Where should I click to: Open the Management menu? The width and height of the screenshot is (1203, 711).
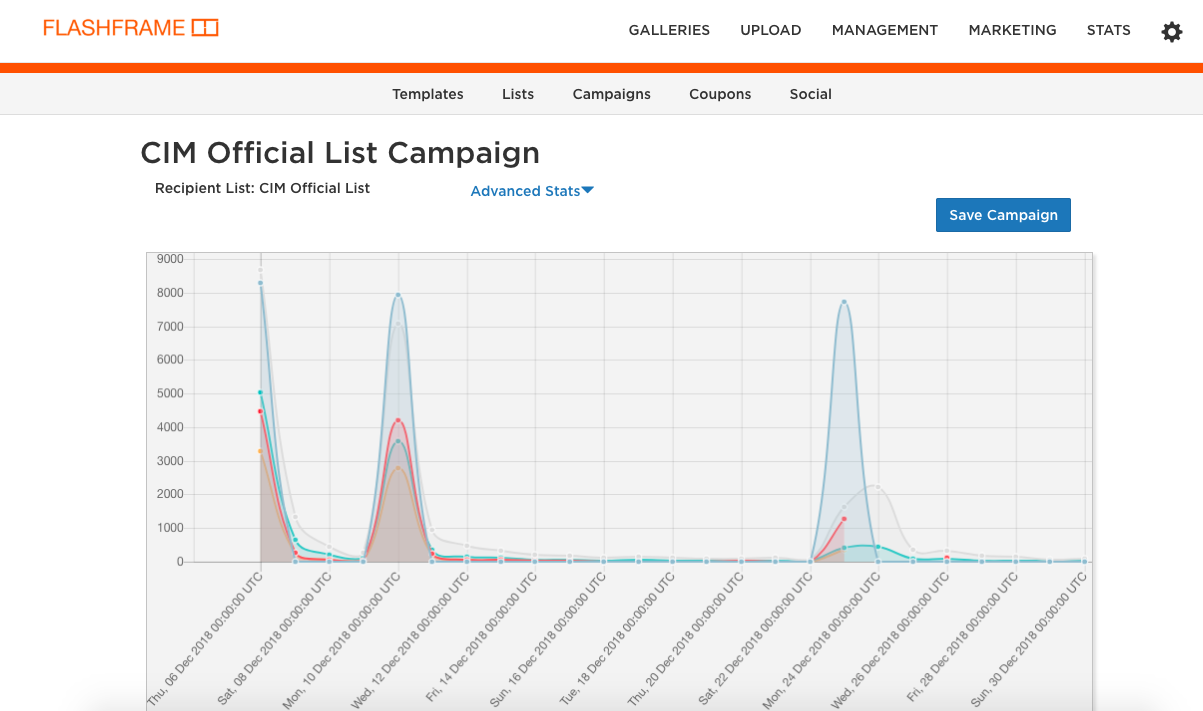tap(884, 30)
